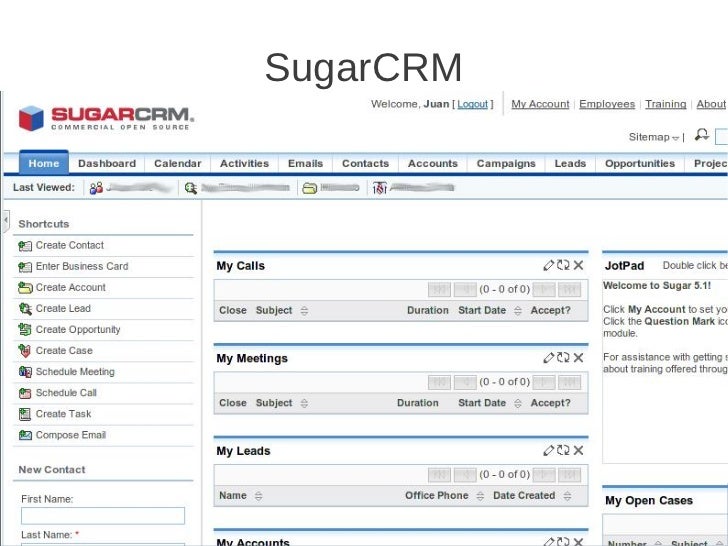728x546 pixels.
Task: Click the Logout link
Action: tap(473, 104)
